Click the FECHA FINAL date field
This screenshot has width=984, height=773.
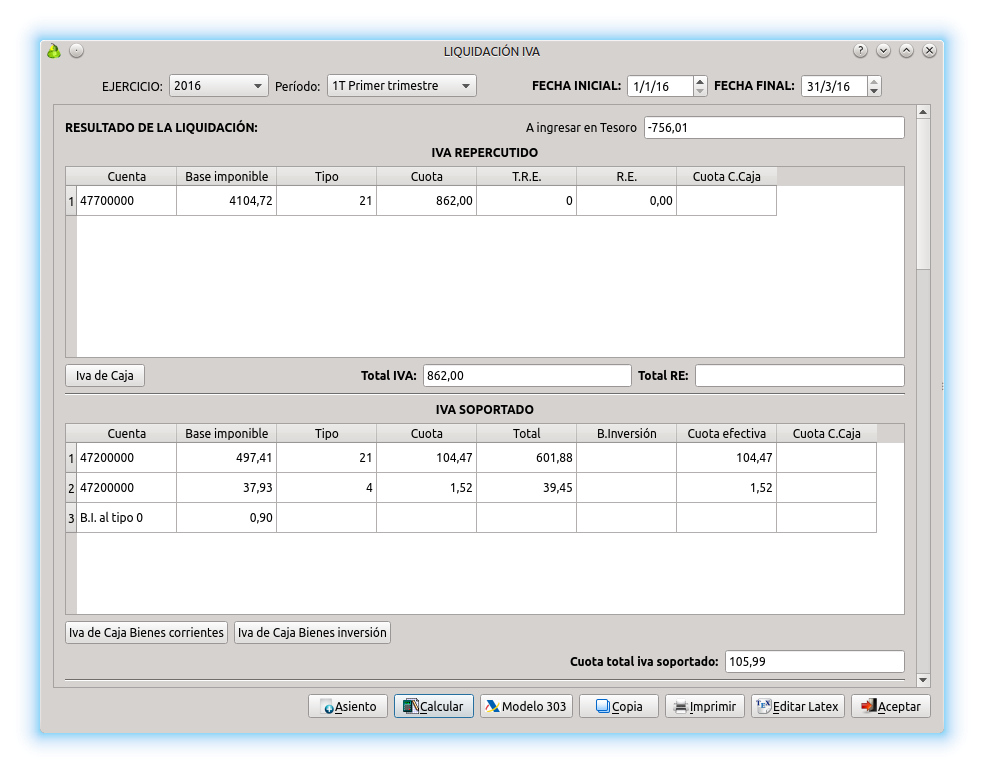tap(835, 86)
